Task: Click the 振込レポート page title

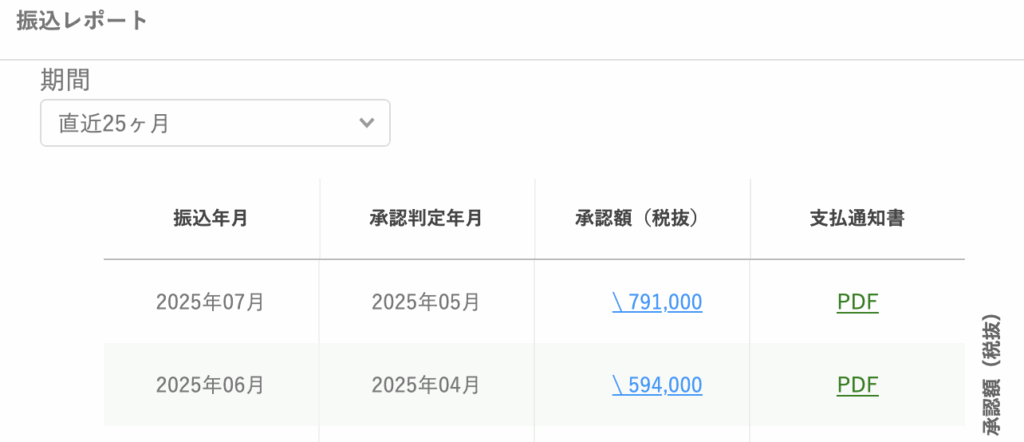Action: click(x=82, y=20)
